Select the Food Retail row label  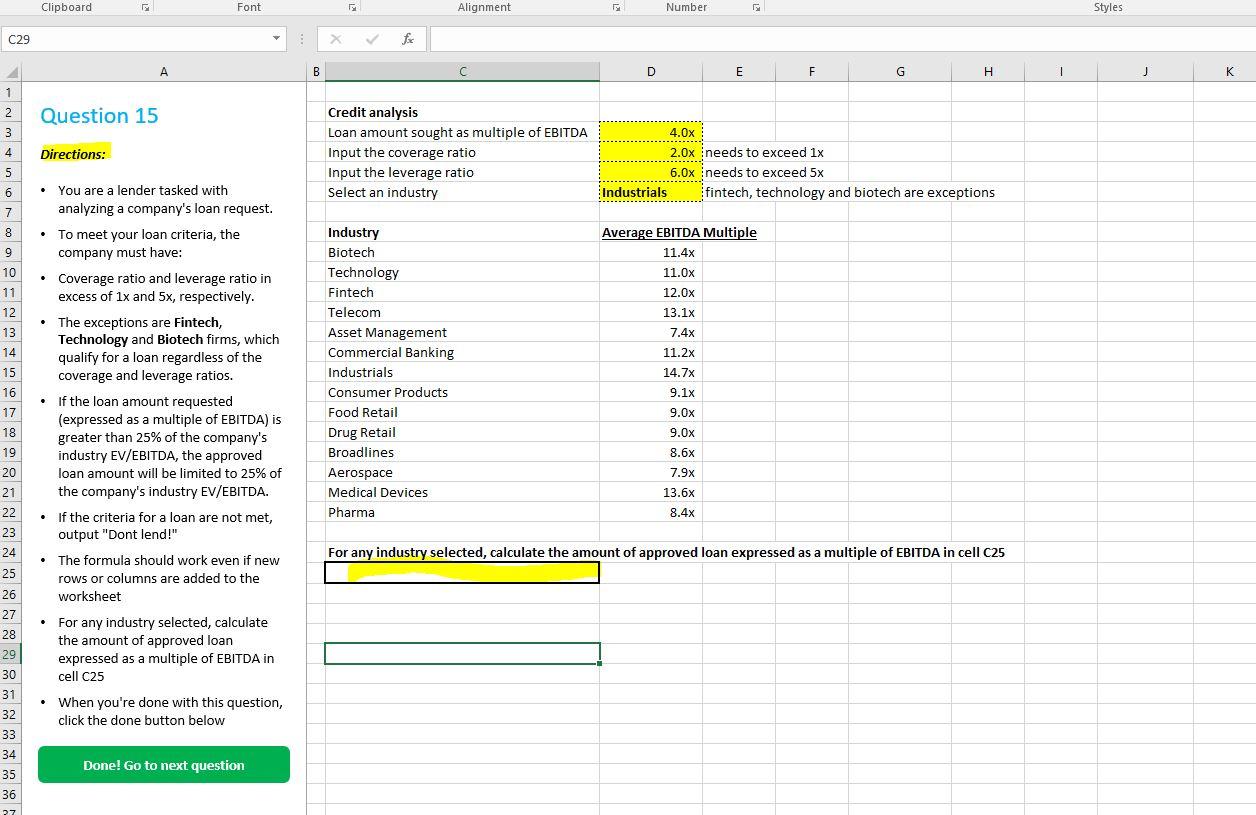click(363, 412)
